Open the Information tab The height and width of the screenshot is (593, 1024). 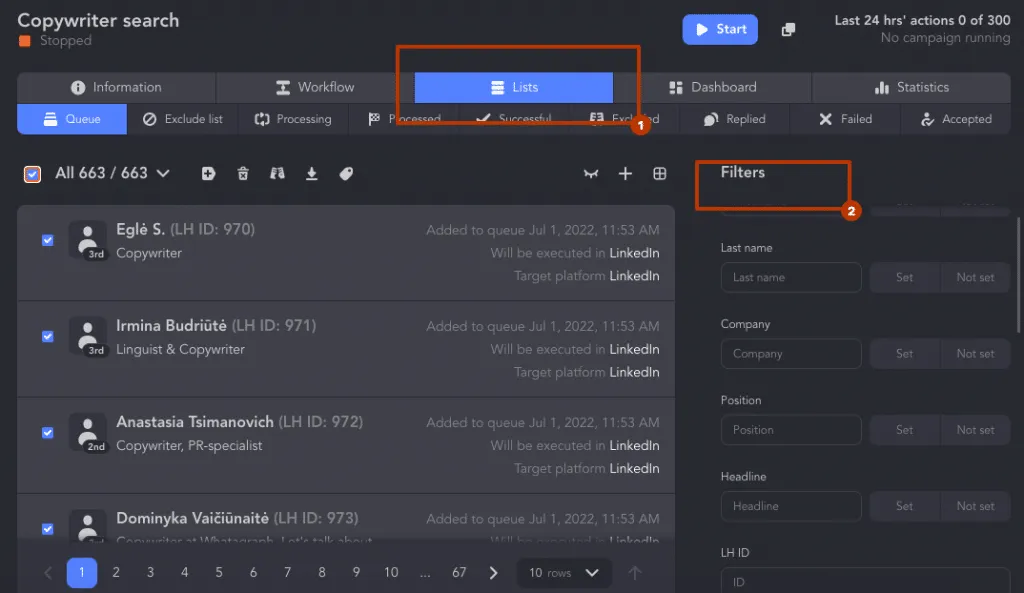click(116, 87)
